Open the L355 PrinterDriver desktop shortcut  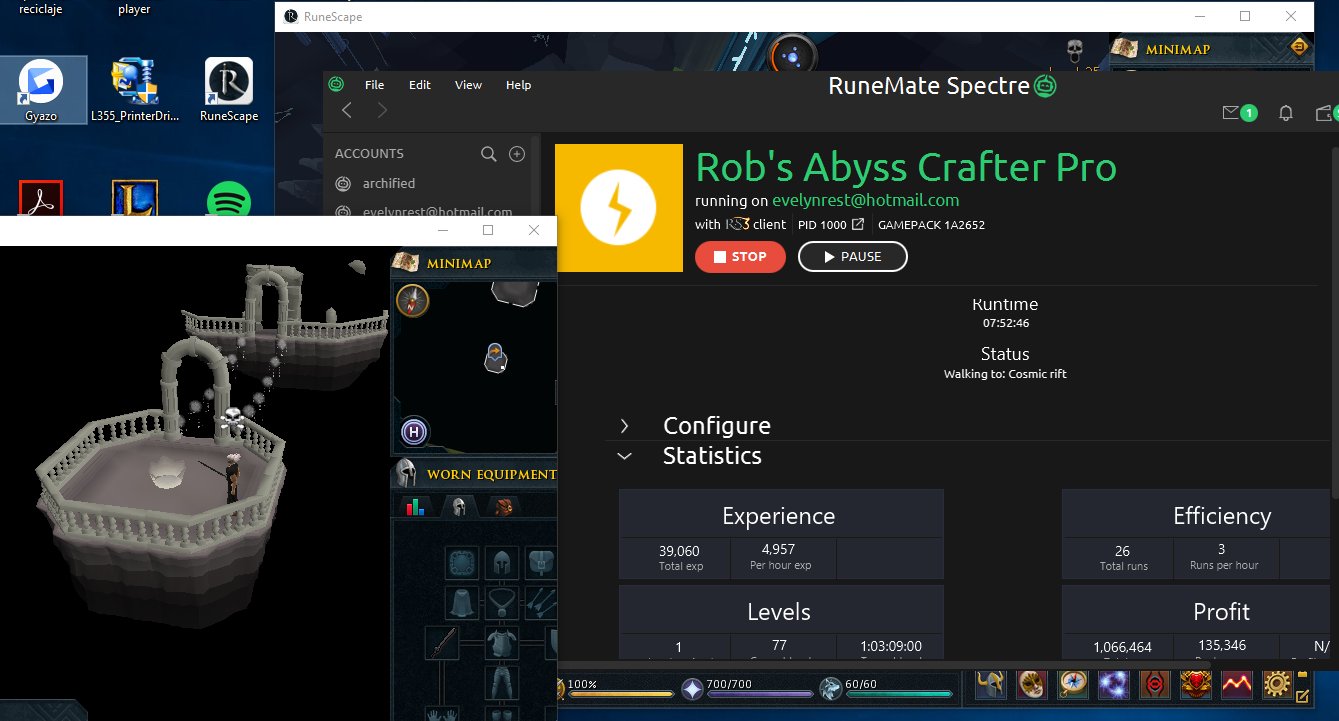point(134,90)
